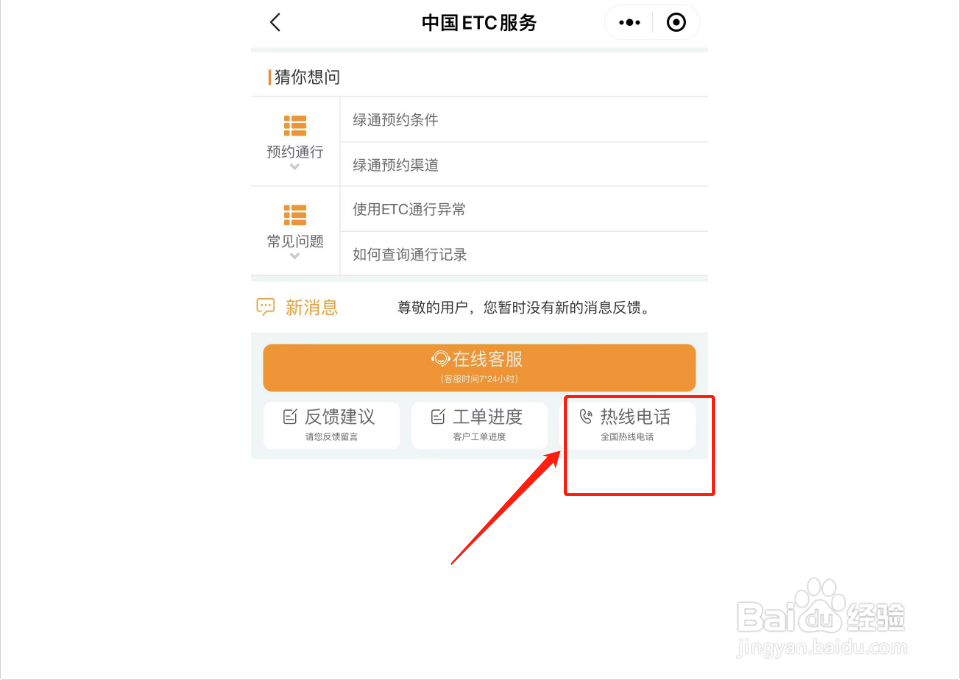Viewport: 960px width, 680px height.
Task: Tap the phone icon beside 热线电话
Action: [586, 417]
